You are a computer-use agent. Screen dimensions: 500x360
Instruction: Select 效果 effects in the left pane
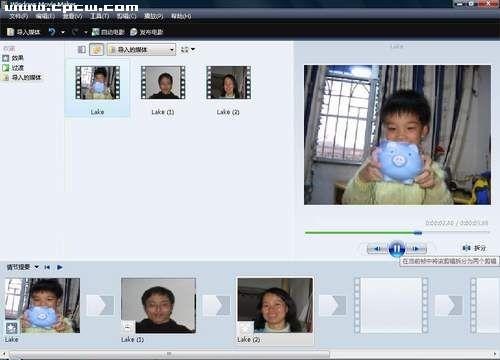[x=13, y=58]
